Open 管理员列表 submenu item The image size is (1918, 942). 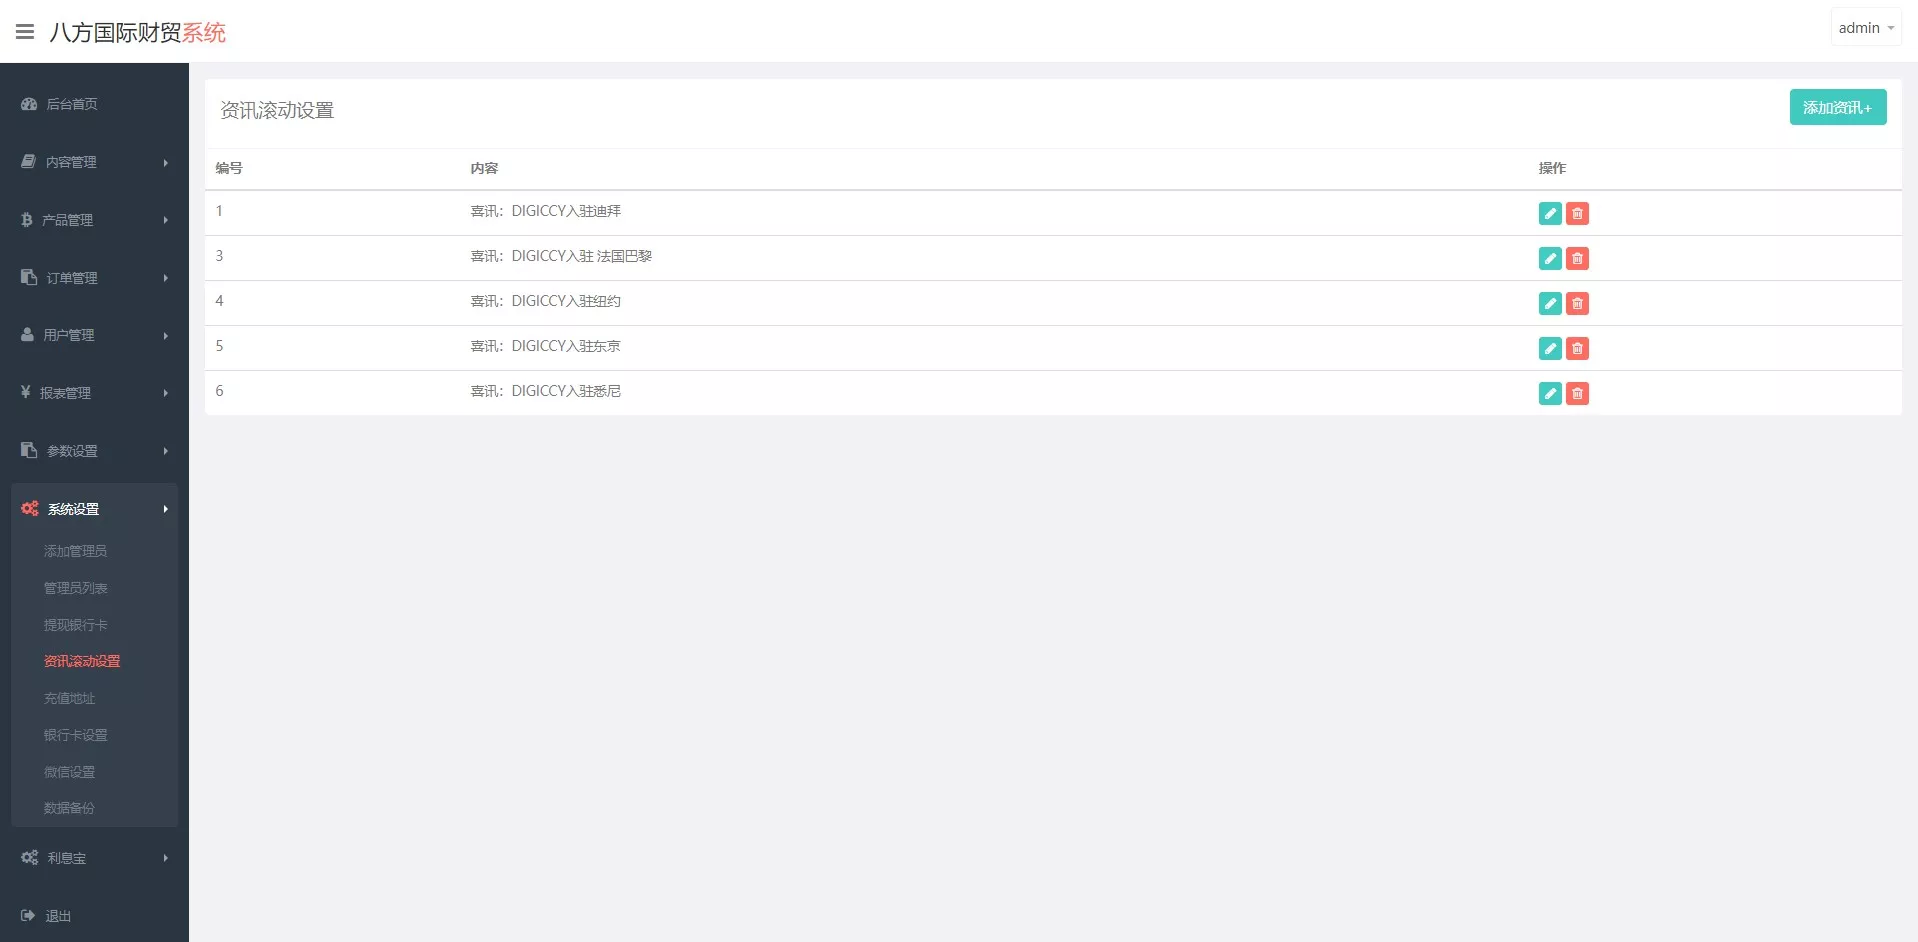click(x=75, y=588)
